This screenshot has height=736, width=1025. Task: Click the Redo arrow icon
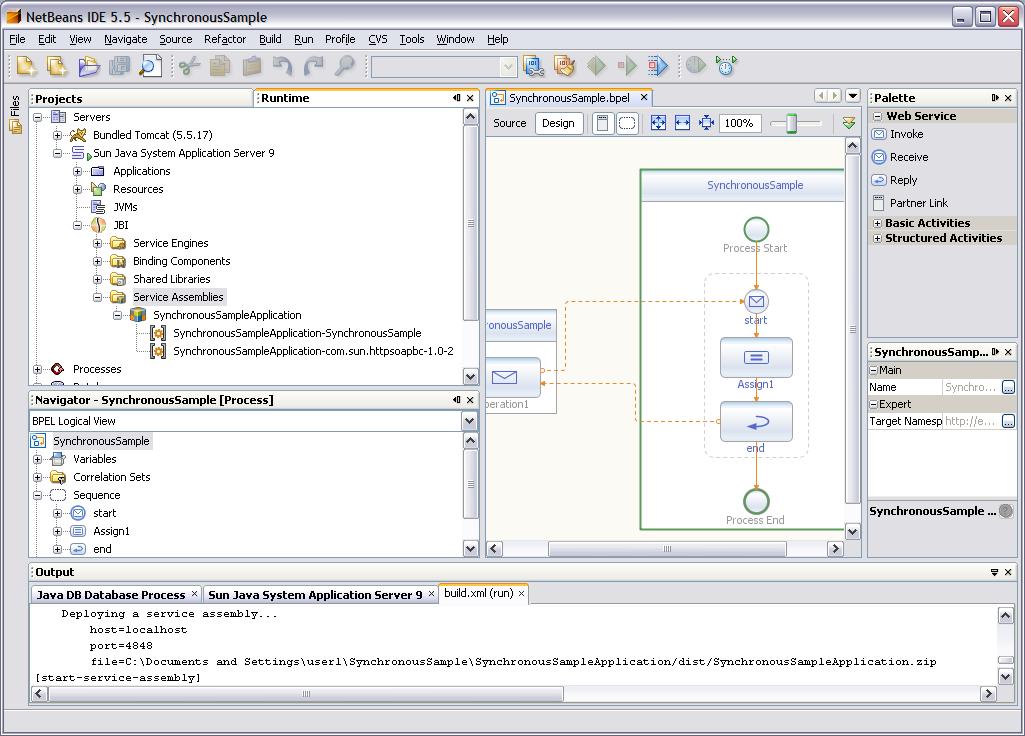tap(314, 66)
